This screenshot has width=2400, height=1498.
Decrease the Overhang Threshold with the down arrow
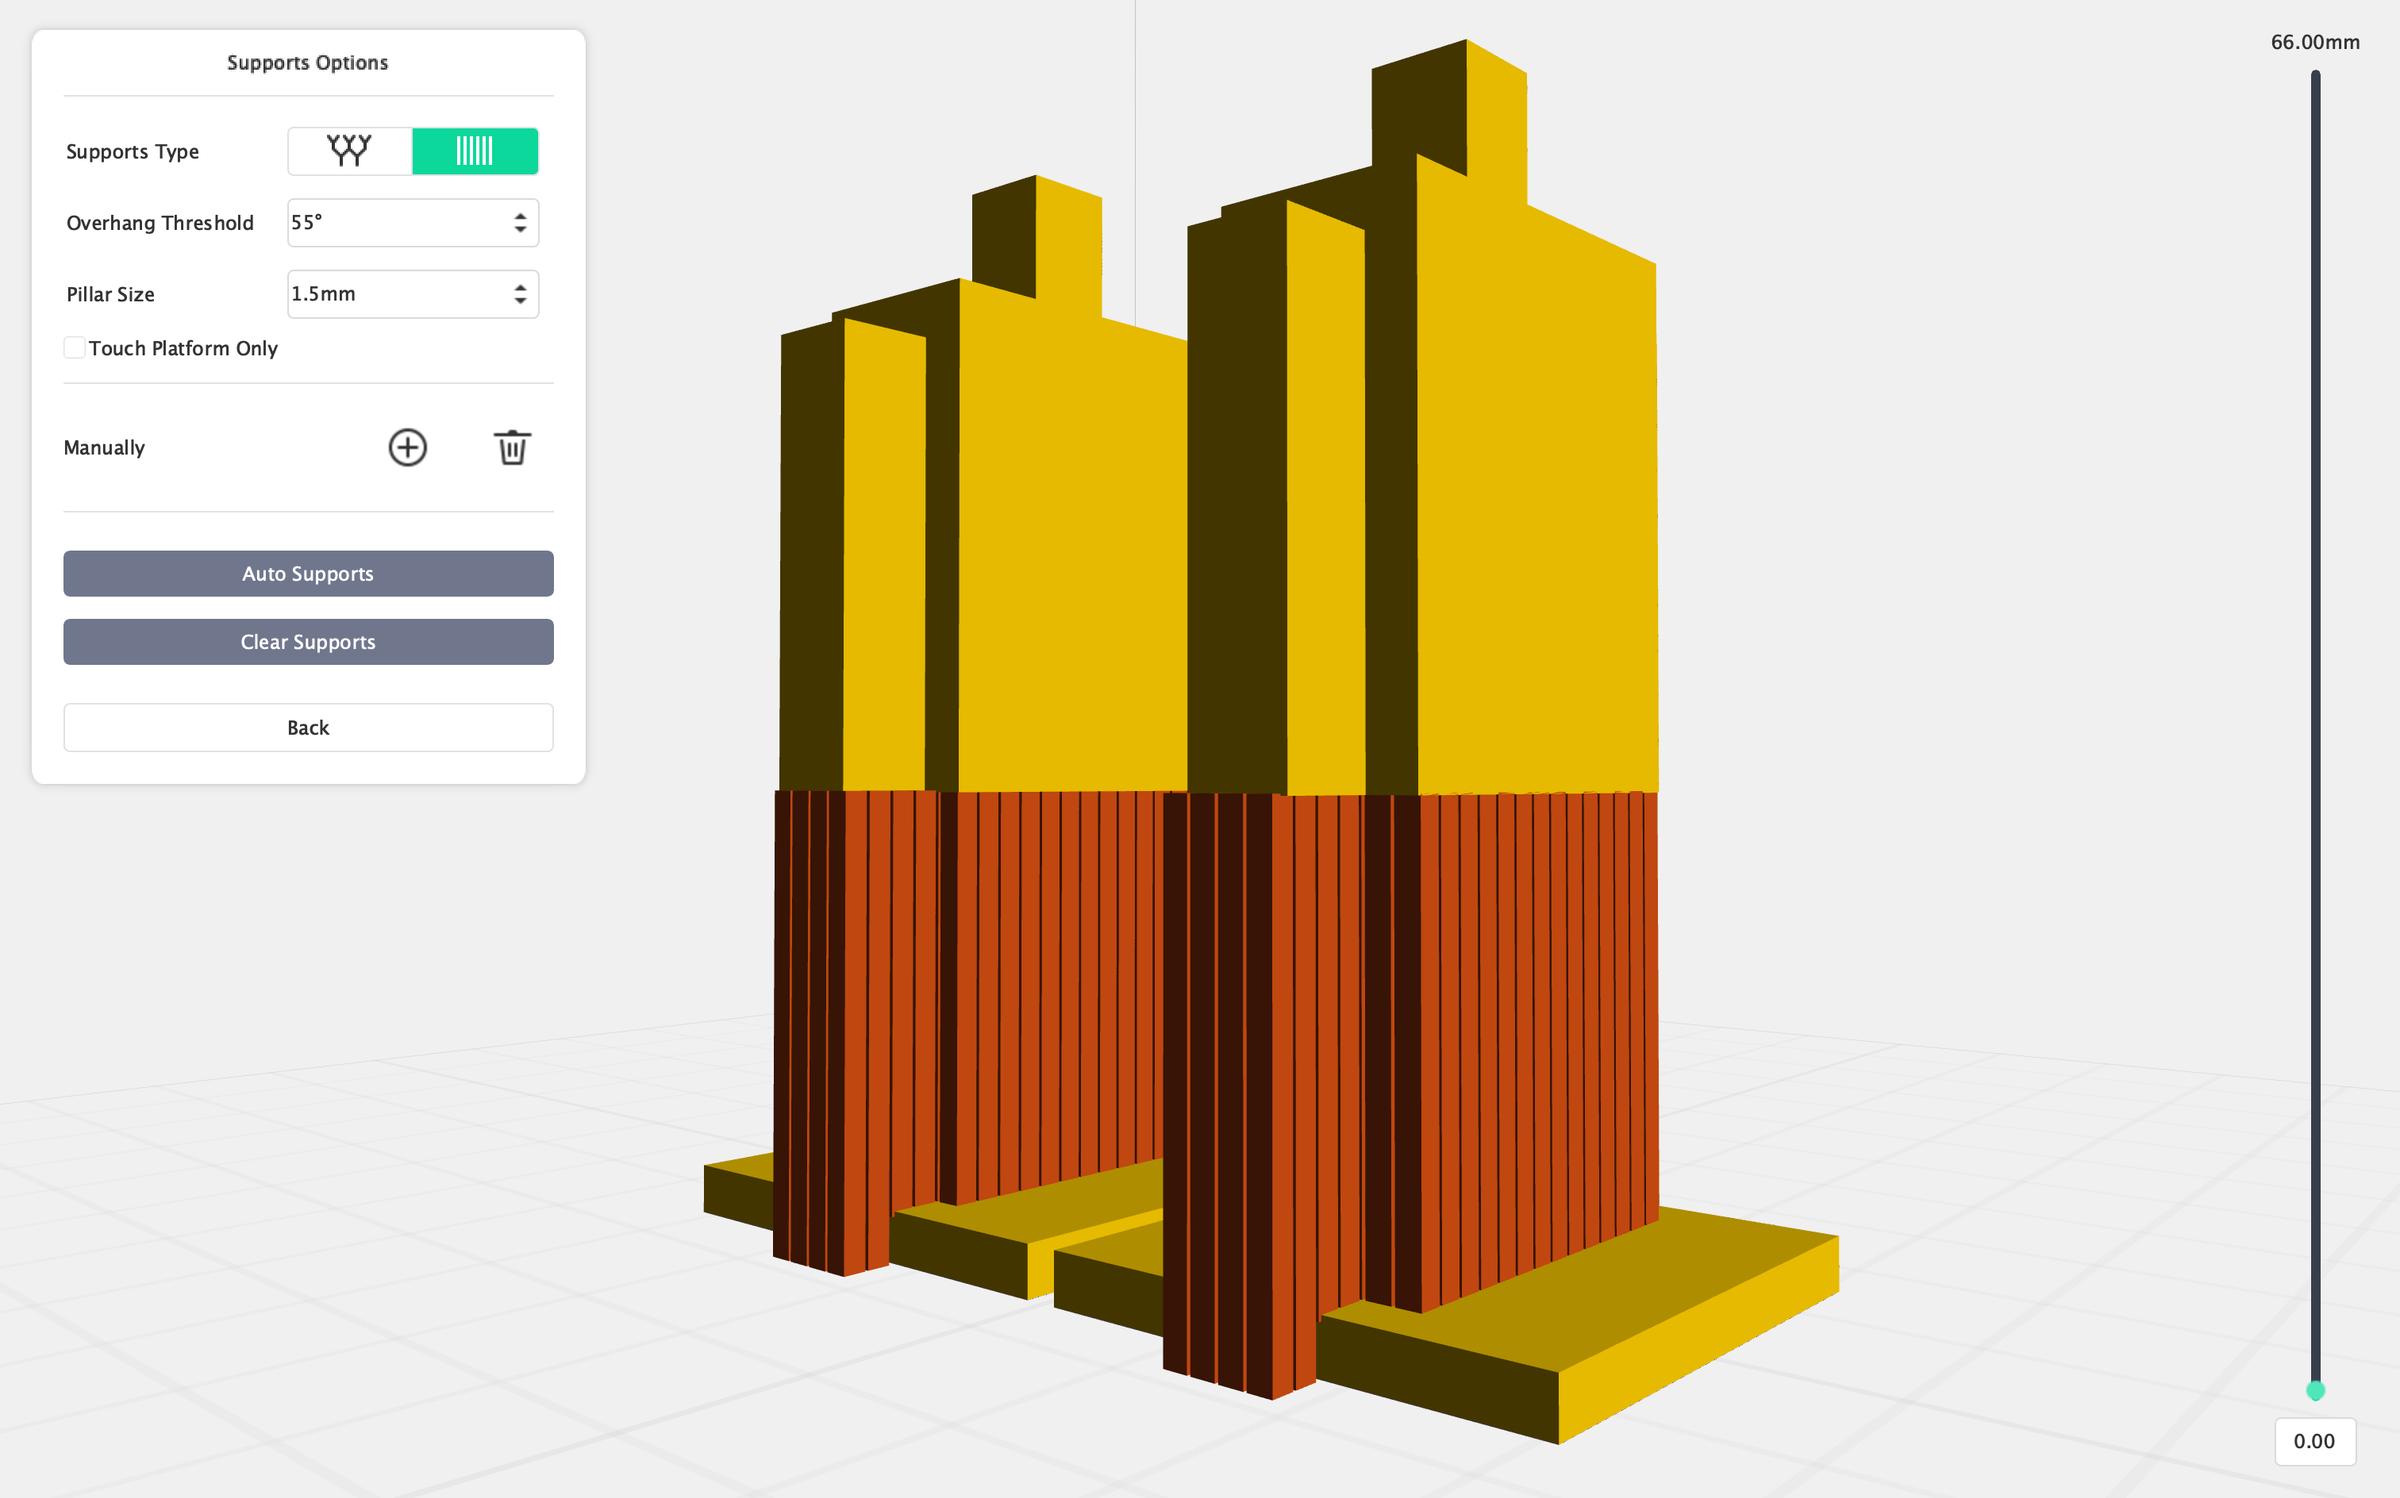click(x=520, y=230)
